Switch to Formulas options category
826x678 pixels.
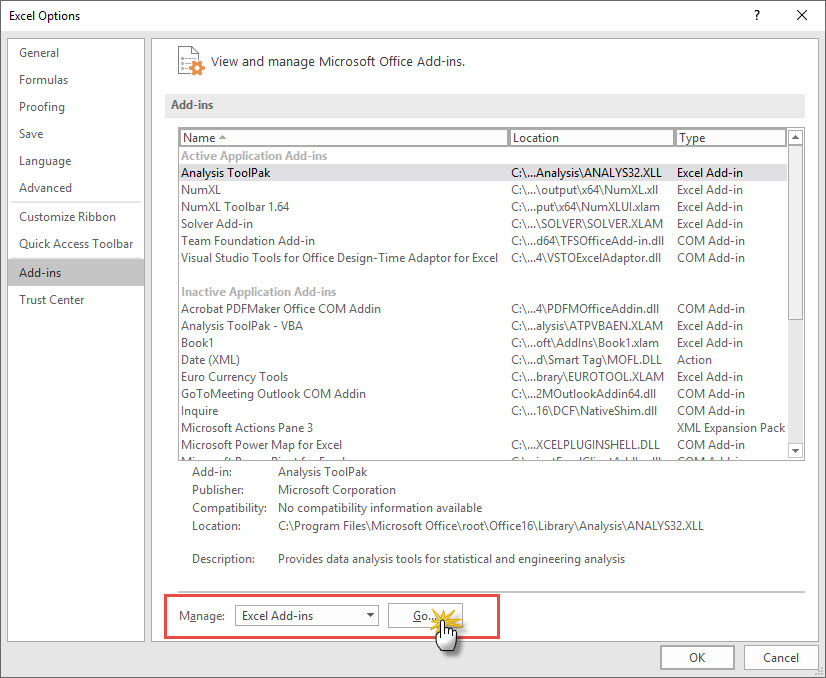coord(44,80)
